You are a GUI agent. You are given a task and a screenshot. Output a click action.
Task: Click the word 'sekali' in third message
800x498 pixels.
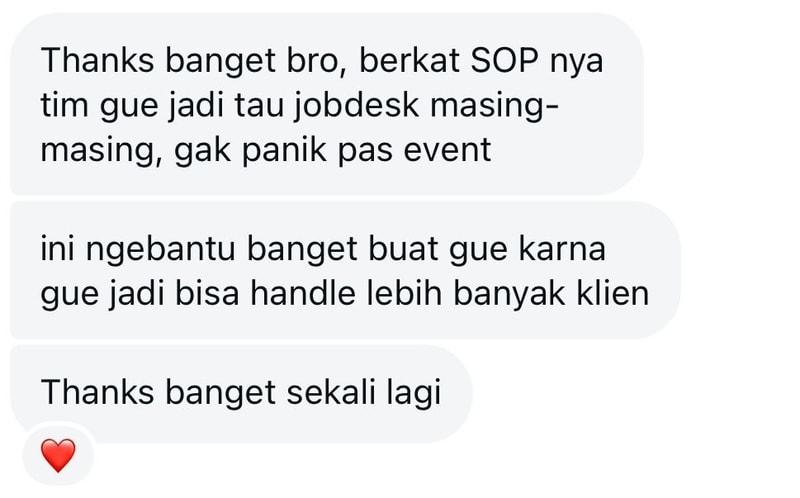pos(332,393)
